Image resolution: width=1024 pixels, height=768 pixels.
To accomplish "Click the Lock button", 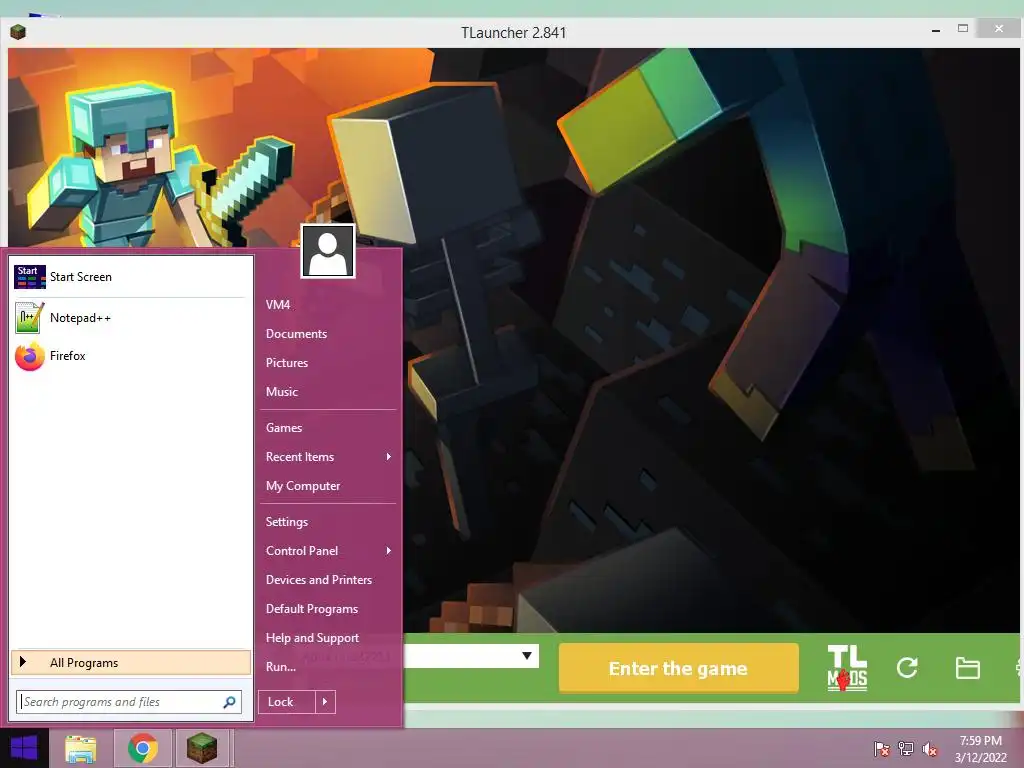I will point(287,702).
